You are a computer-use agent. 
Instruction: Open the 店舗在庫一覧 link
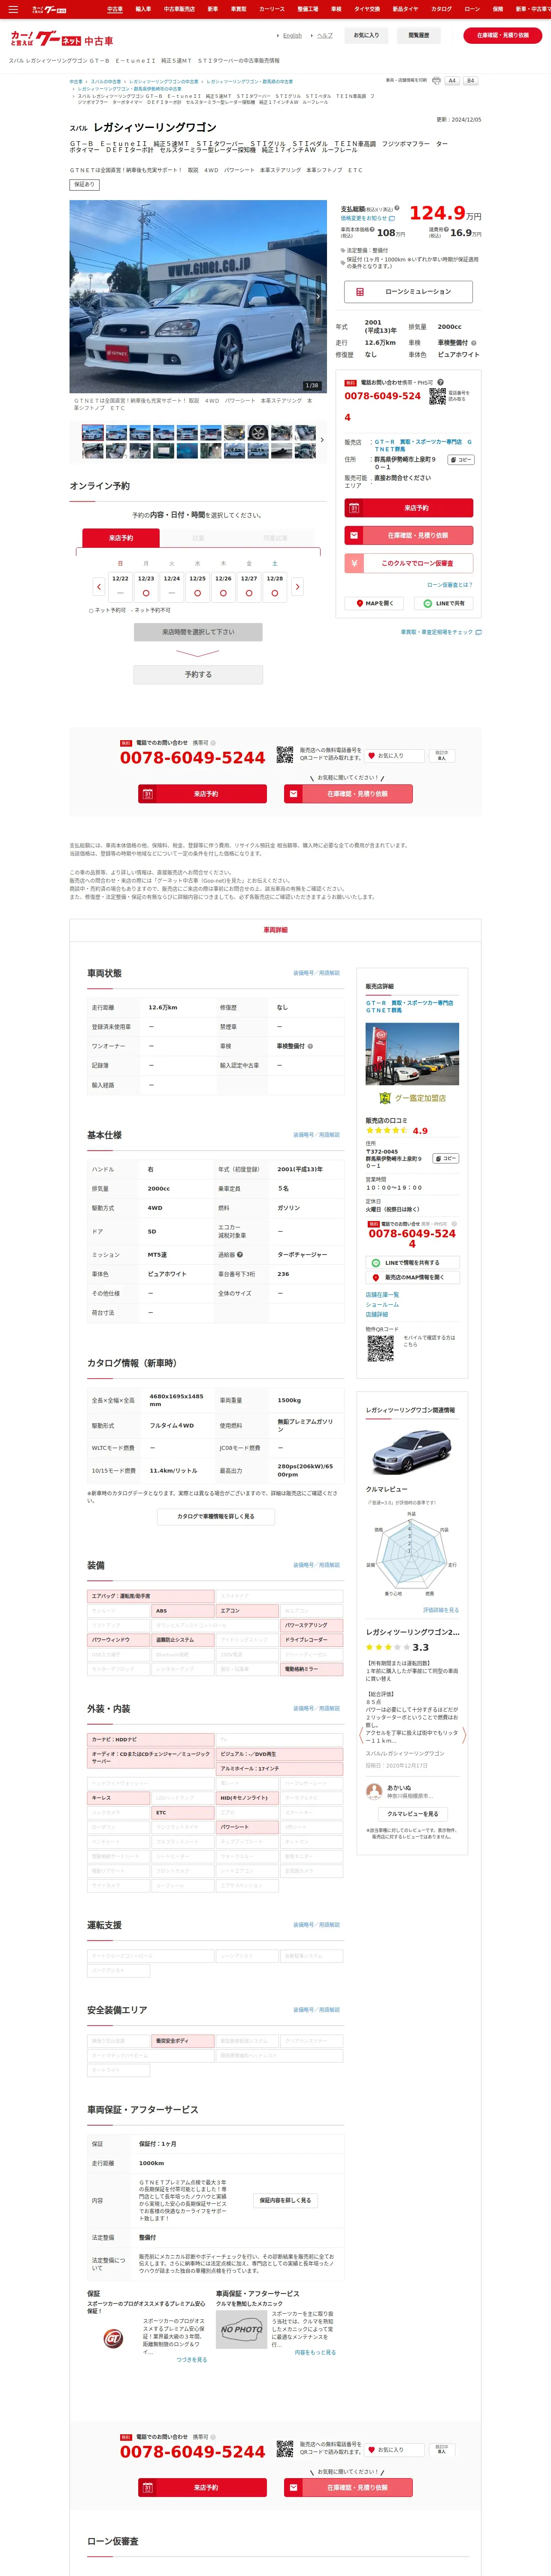click(x=382, y=1295)
